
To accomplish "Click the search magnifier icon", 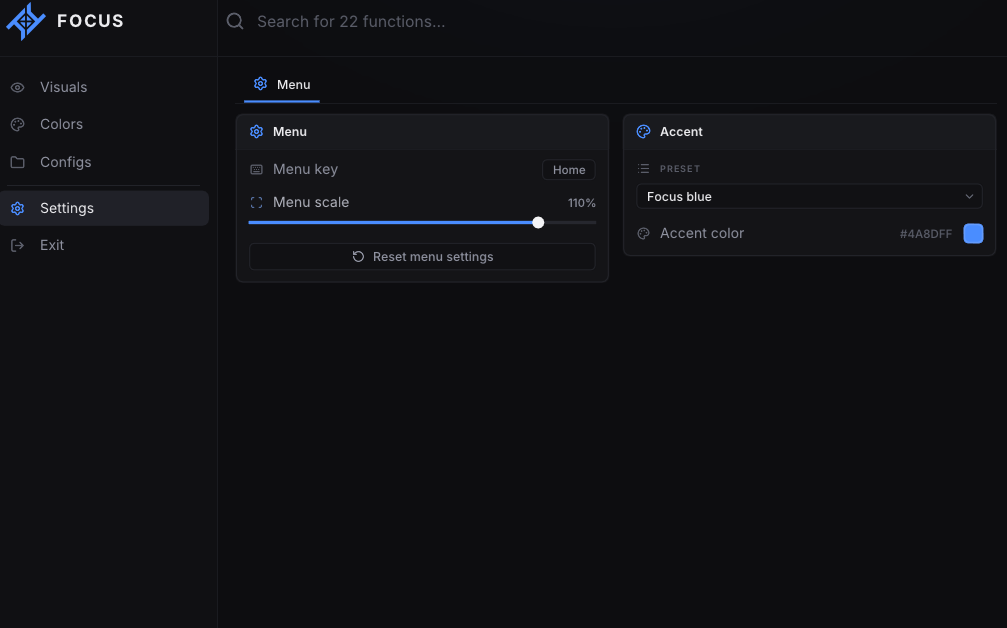I will [x=235, y=21].
